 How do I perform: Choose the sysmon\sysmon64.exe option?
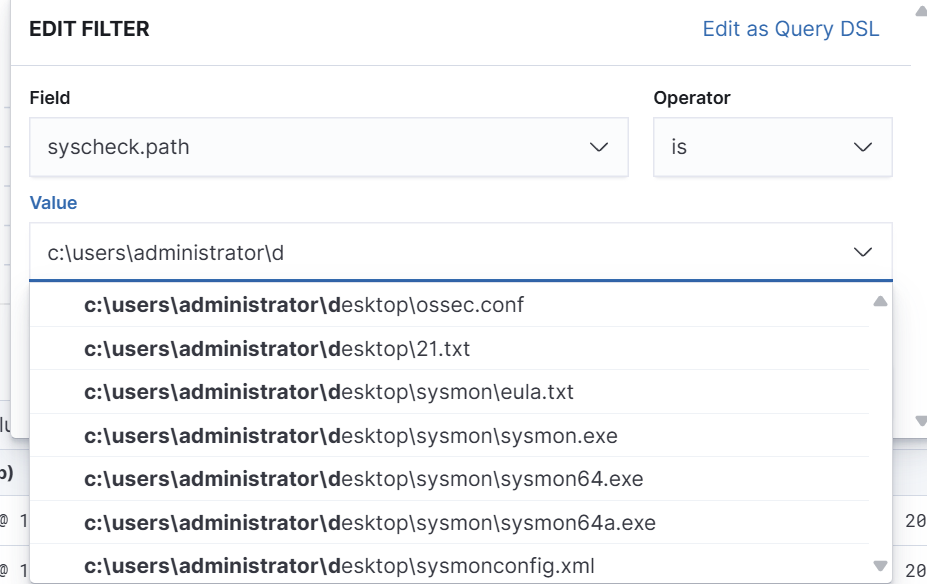click(x=363, y=479)
